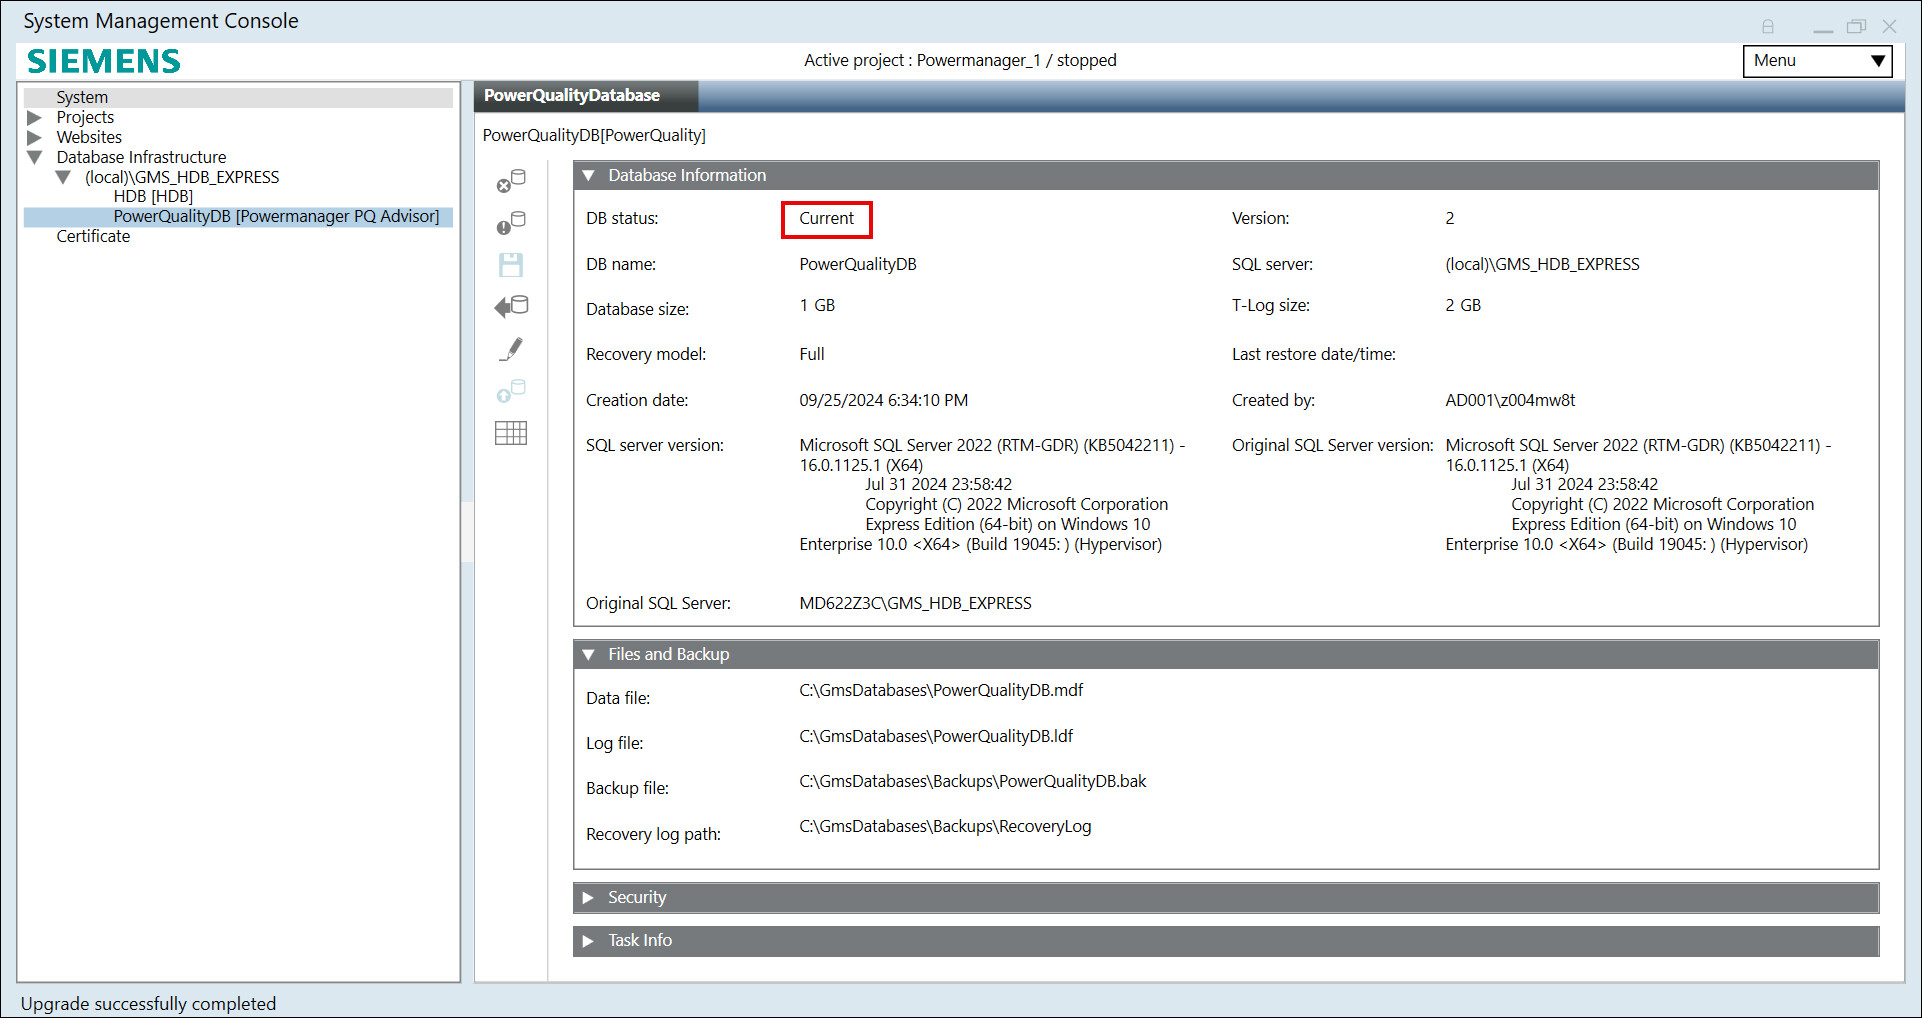Viewport: 1922px width, 1018px height.
Task: Click the database icon with up arrow
Action: coord(511,391)
